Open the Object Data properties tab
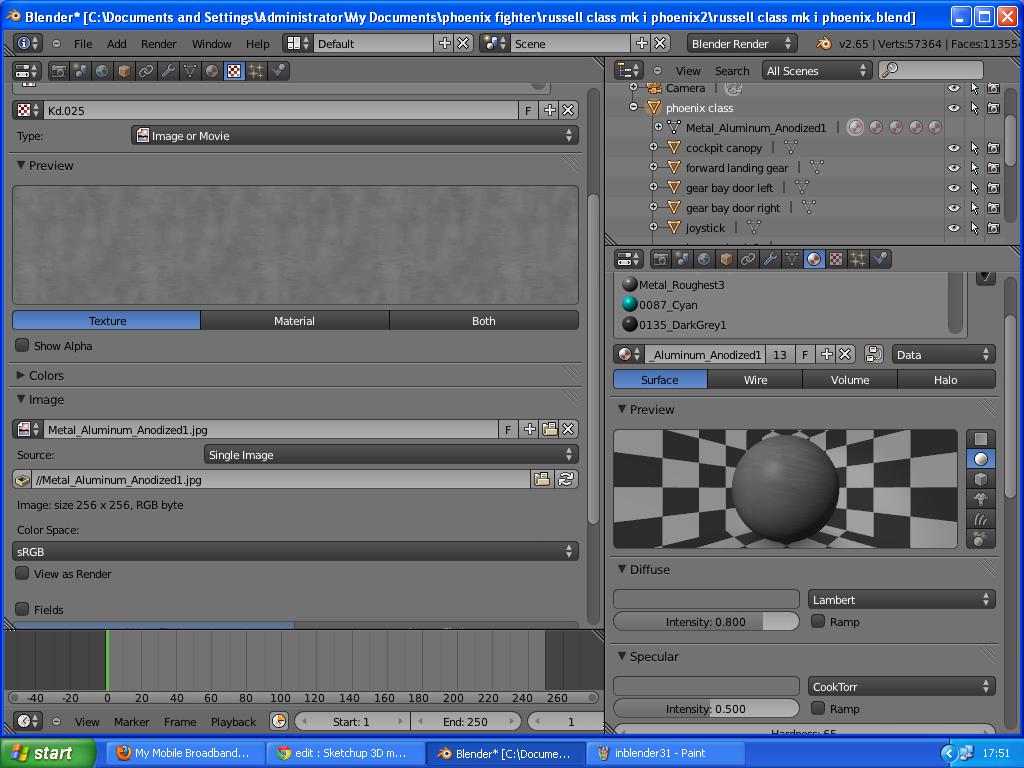This screenshot has width=1024, height=768. point(791,259)
